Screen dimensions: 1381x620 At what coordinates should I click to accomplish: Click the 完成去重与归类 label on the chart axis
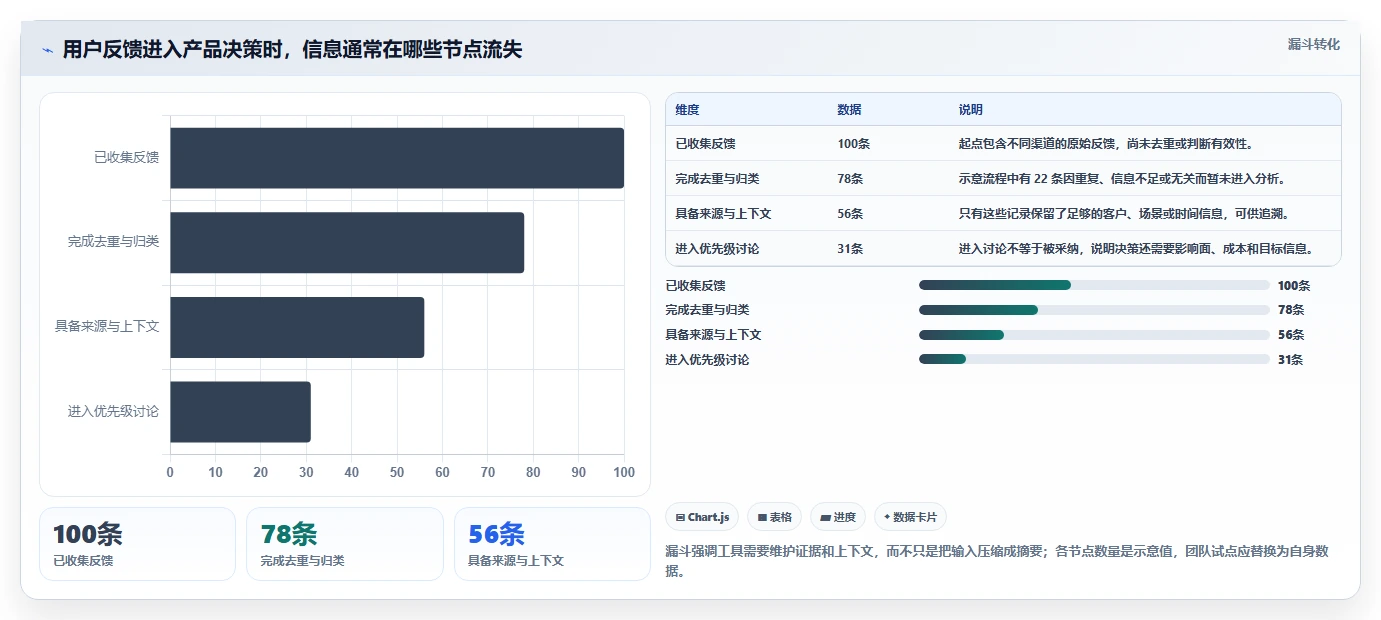(113, 242)
